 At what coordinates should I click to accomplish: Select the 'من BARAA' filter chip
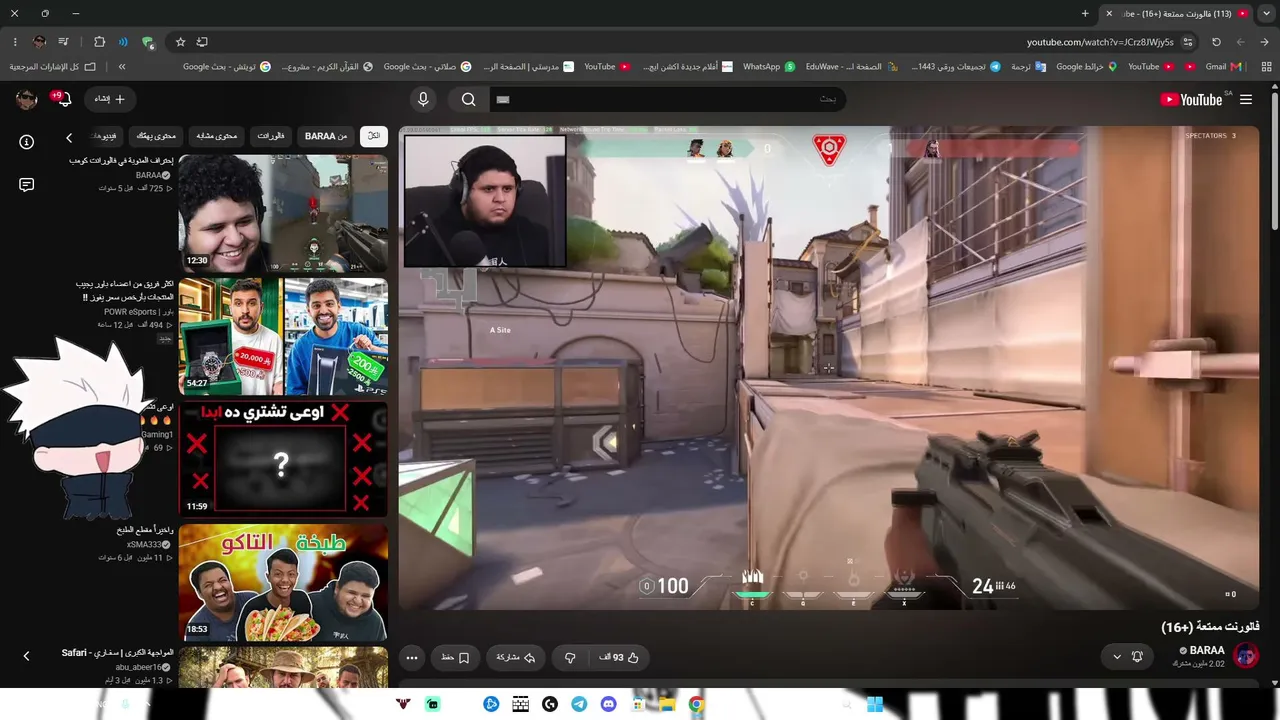click(x=326, y=136)
